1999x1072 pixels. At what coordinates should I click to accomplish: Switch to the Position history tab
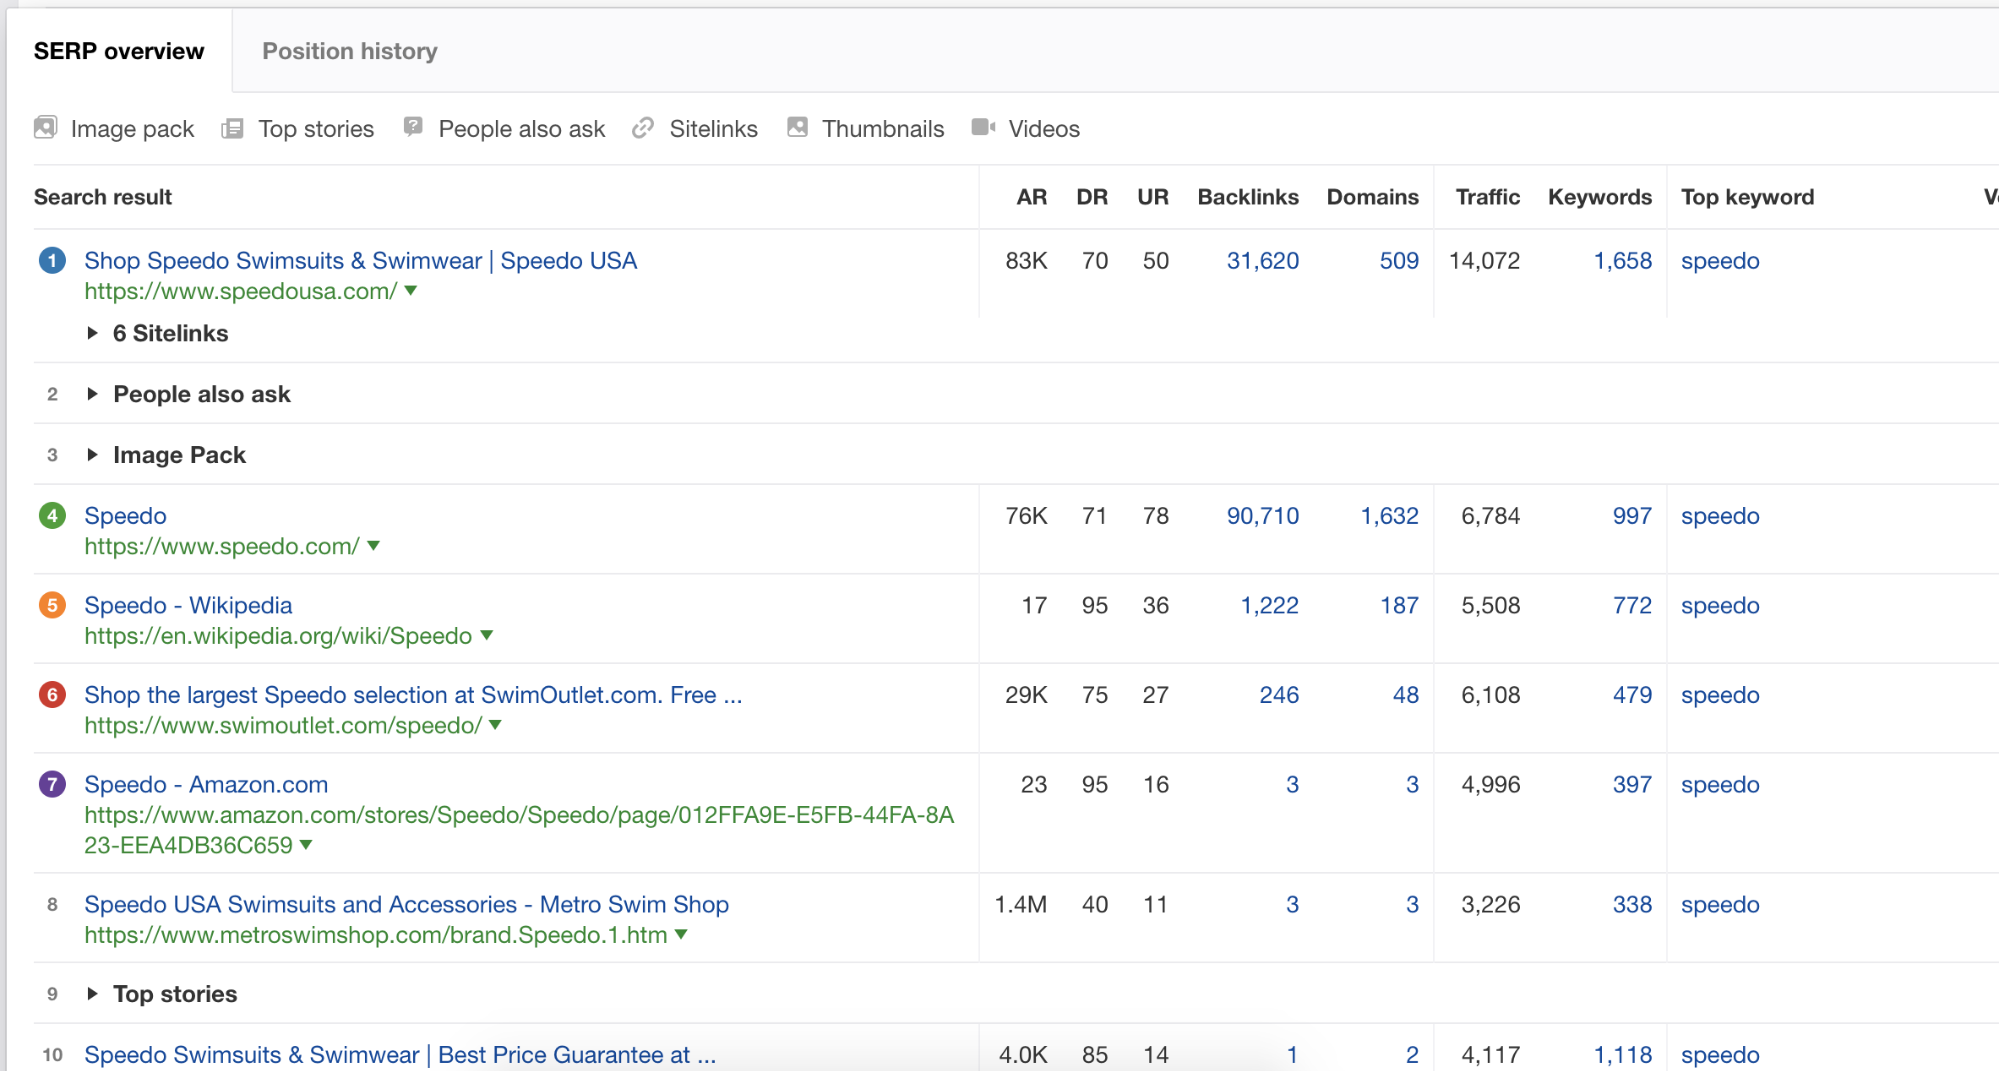pos(349,51)
